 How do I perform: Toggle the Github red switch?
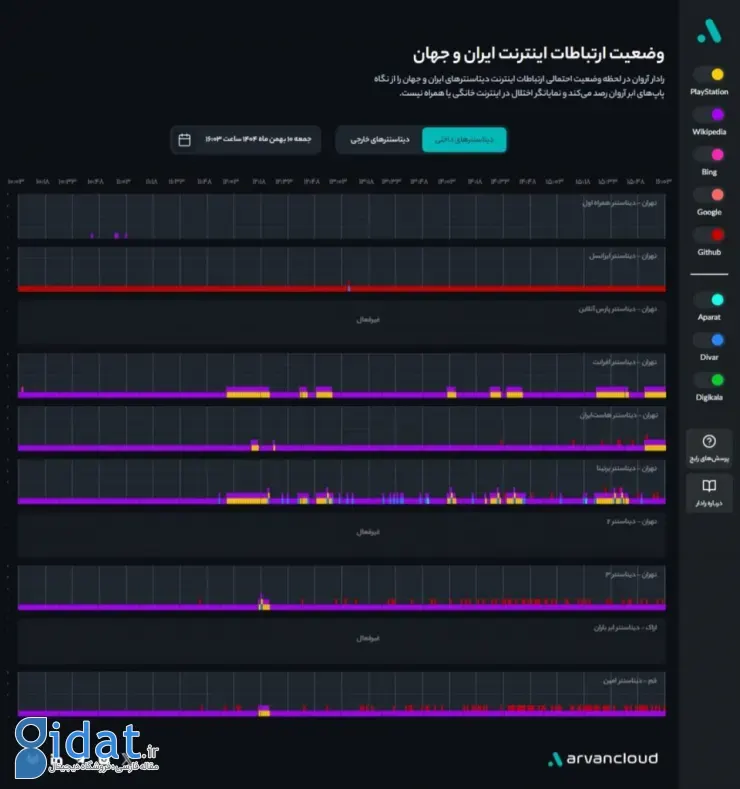coord(709,234)
